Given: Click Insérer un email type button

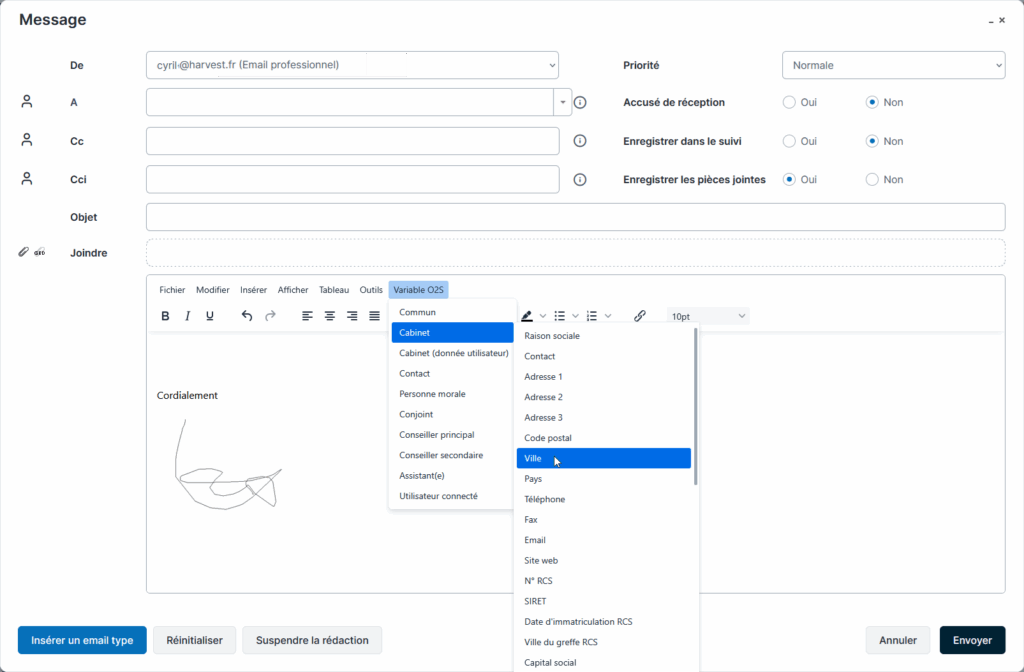Looking at the screenshot, I should 82,640.
